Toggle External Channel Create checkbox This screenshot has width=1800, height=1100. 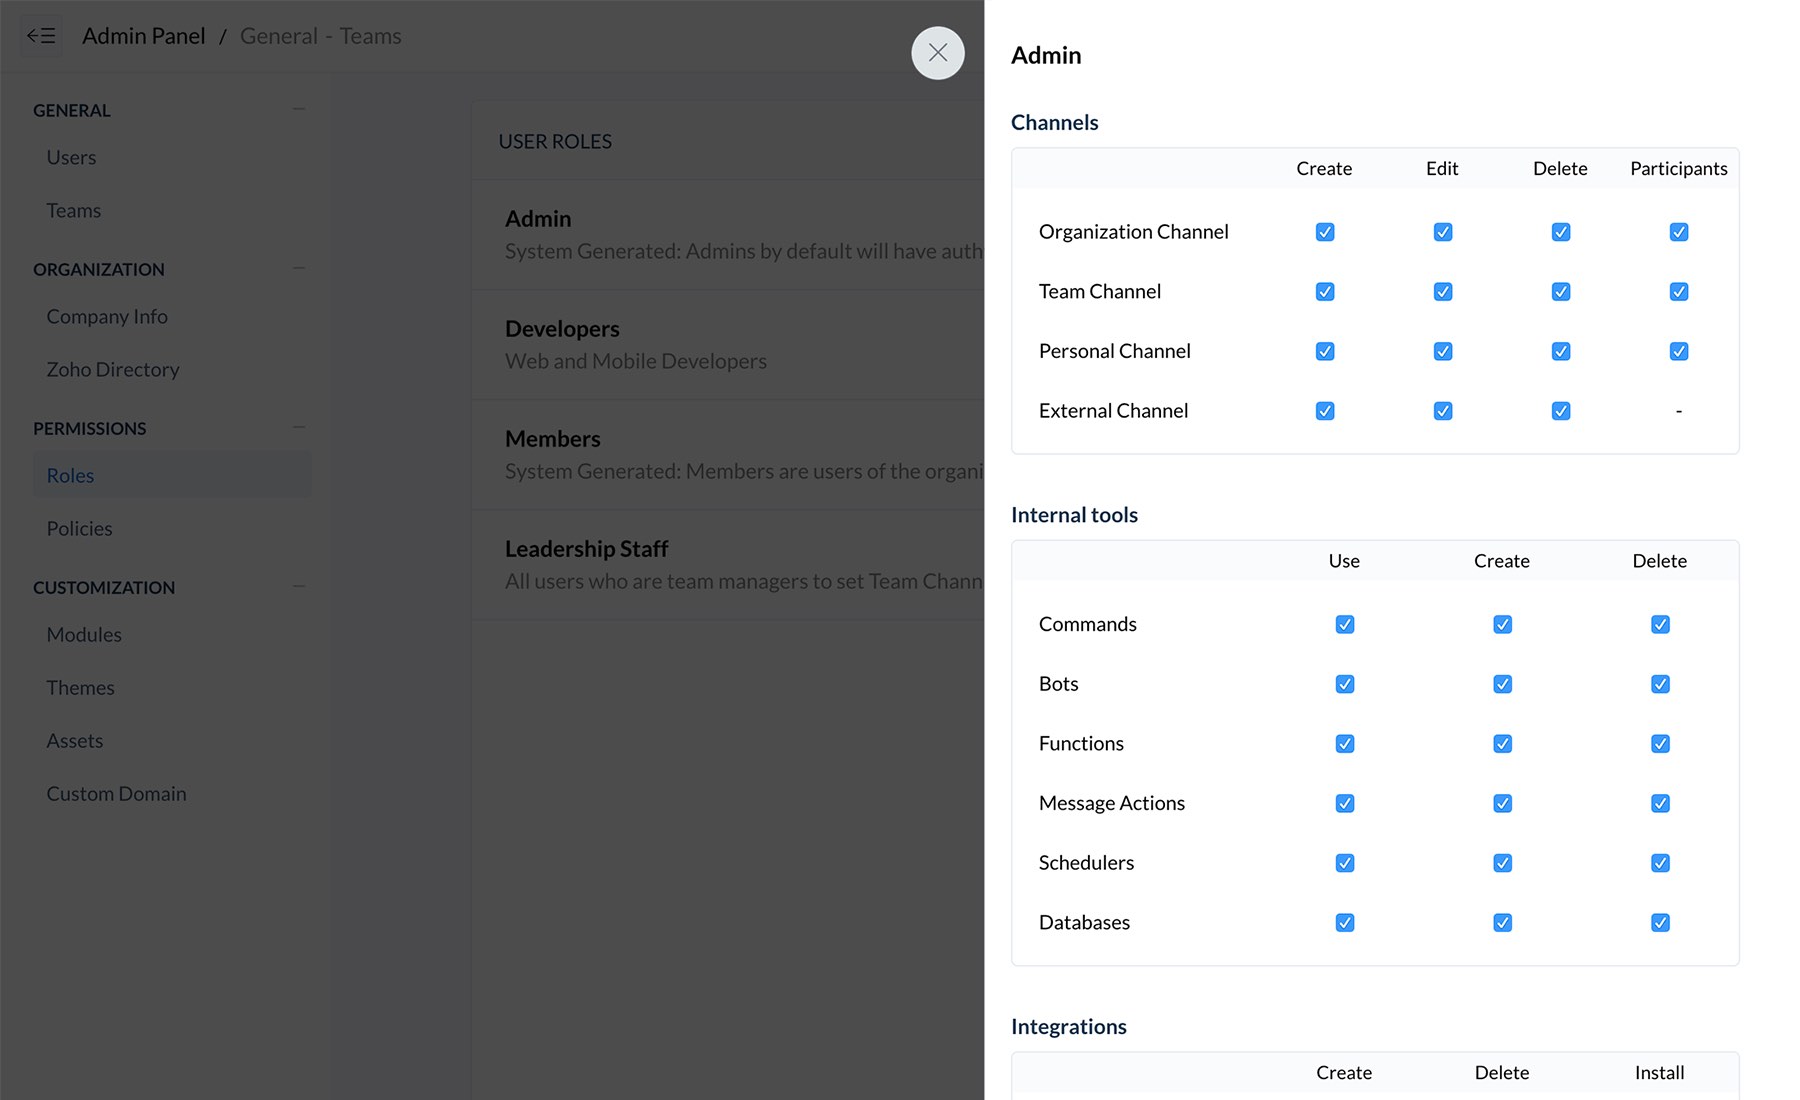1325,411
